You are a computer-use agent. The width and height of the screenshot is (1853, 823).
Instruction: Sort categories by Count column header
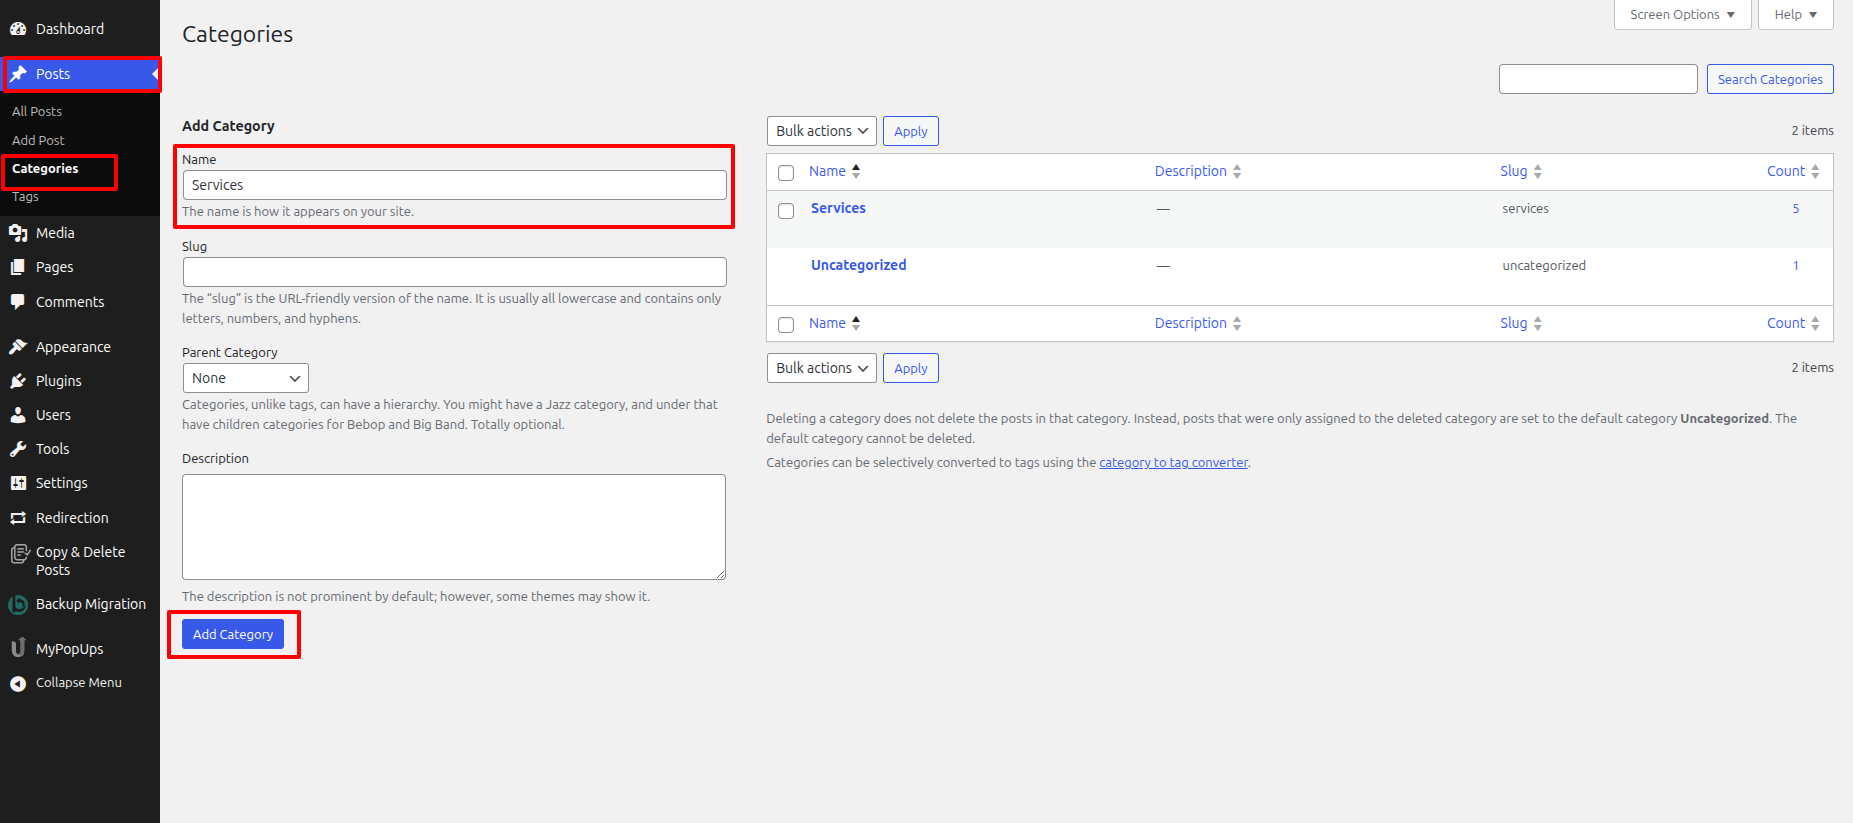pos(1785,171)
